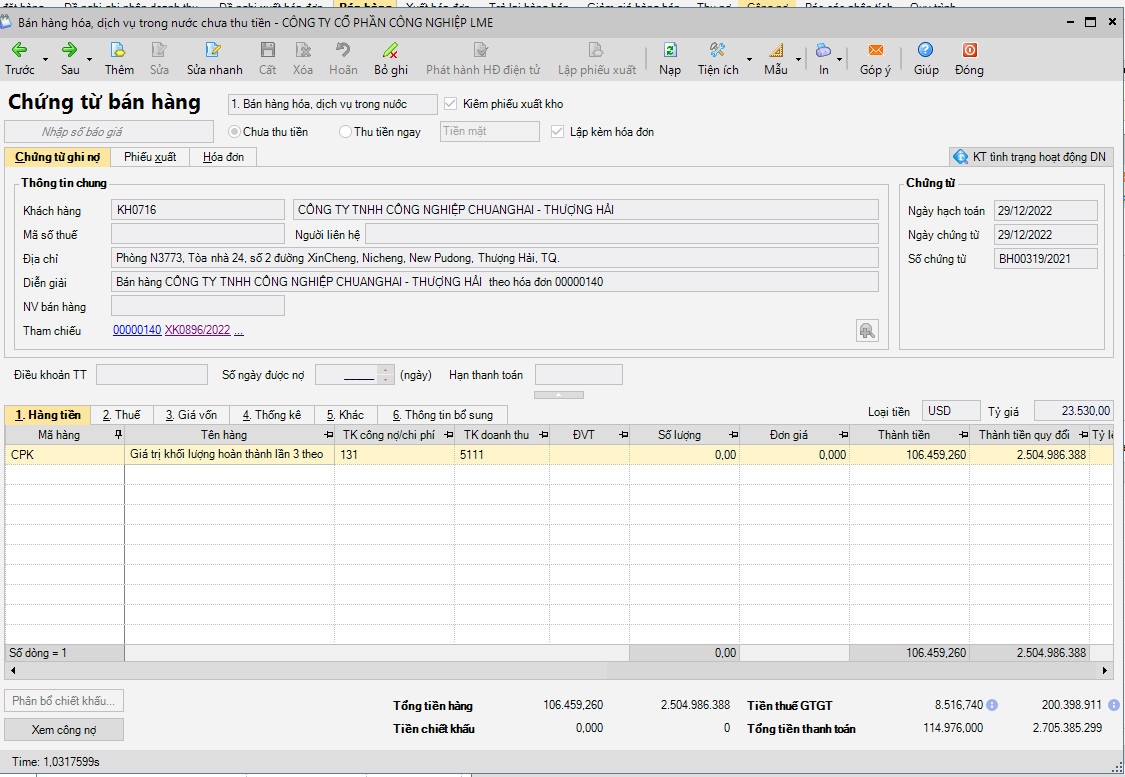
Task: Open the Tiện ích tools icon
Action: click(717, 50)
